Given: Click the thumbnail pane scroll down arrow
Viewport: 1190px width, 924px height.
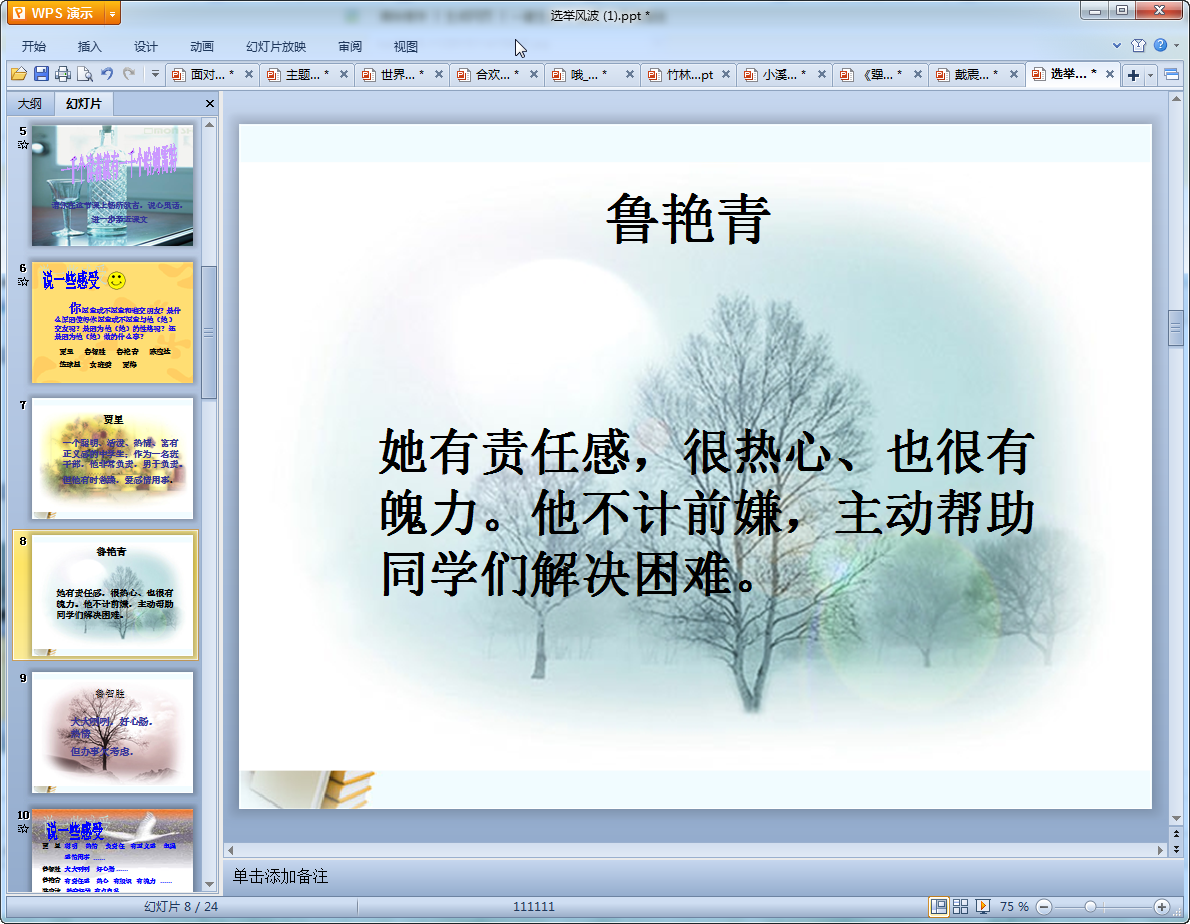Looking at the screenshot, I should tap(209, 885).
